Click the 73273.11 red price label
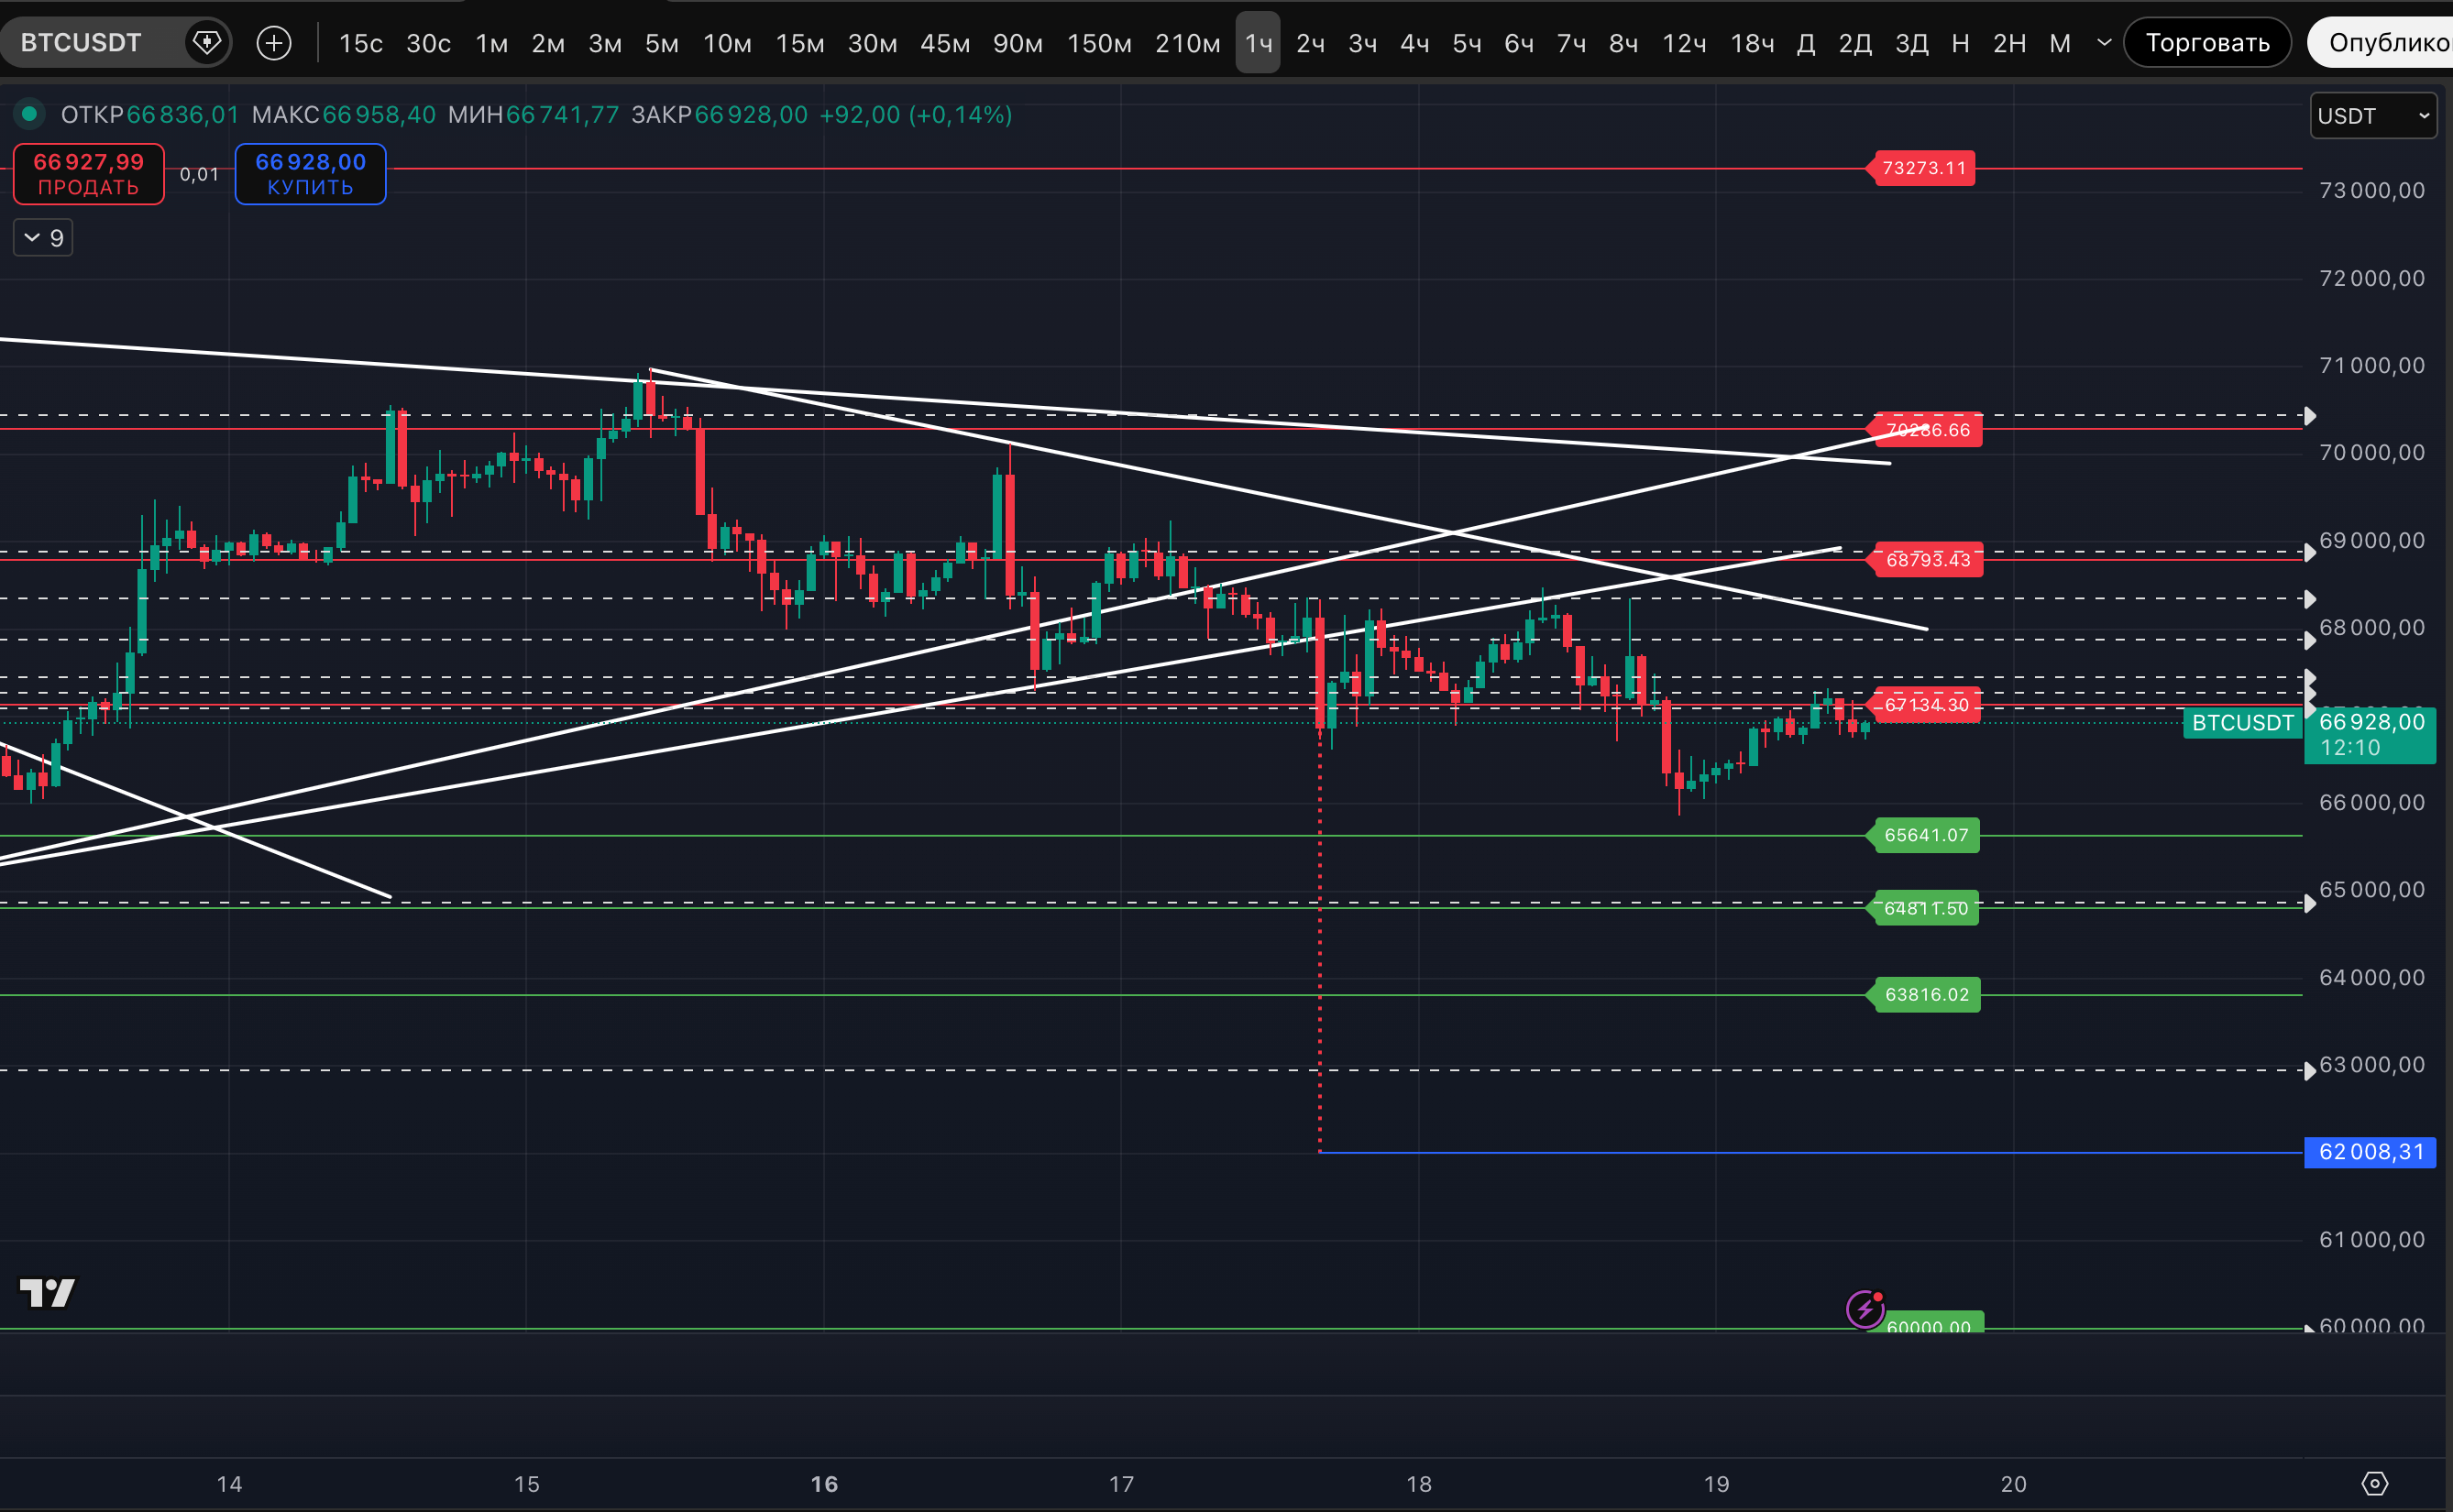 point(1923,168)
